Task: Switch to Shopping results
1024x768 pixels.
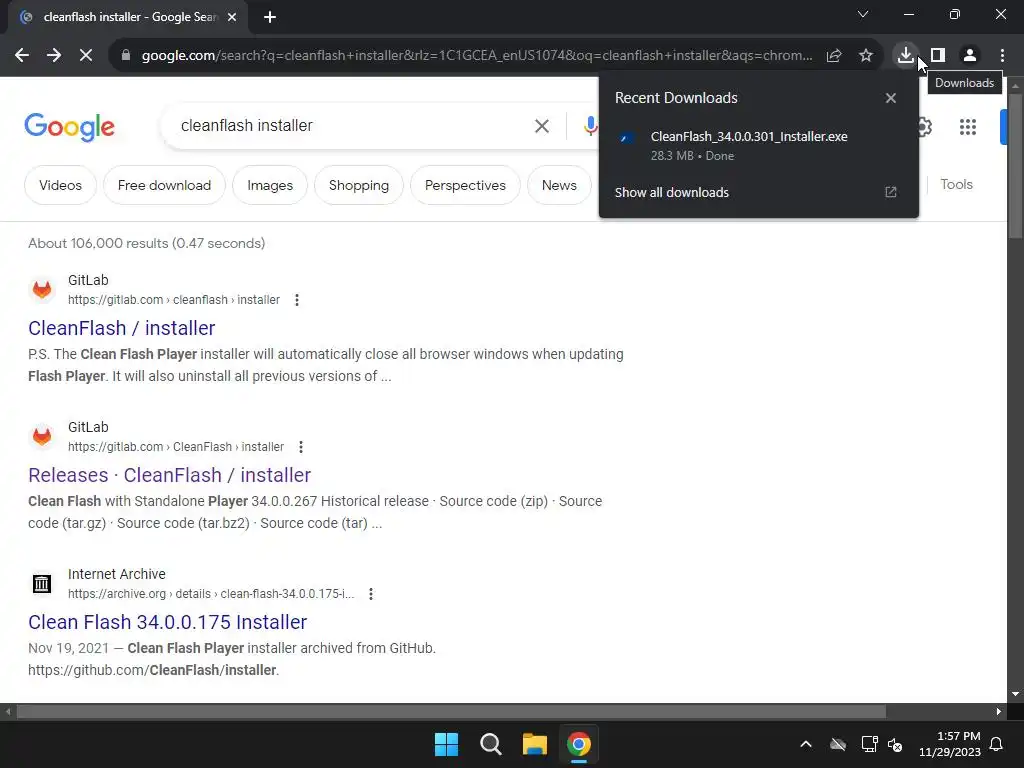Action: 359,185
